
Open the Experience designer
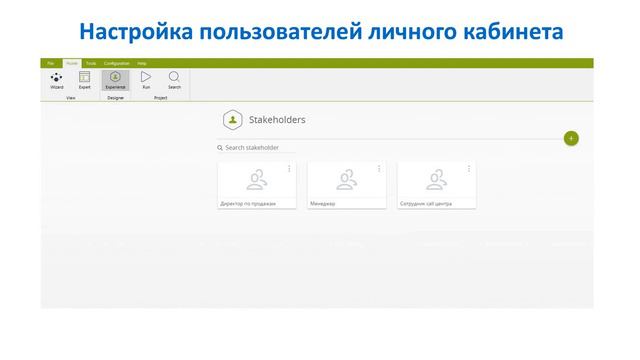(115, 80)
